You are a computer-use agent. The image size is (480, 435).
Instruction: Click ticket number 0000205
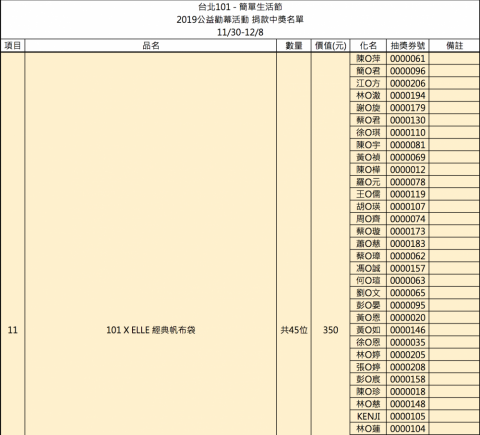(408, 355)
